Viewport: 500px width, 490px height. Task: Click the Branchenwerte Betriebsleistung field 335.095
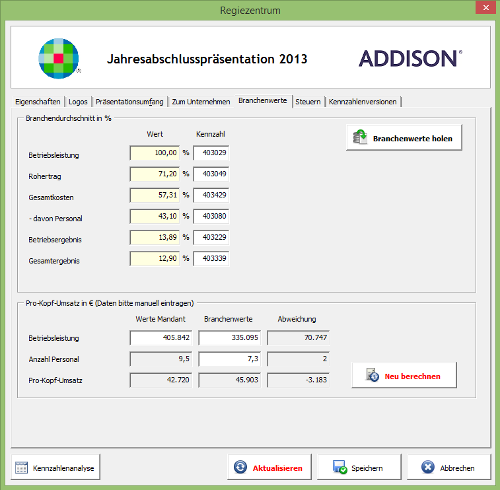tap(230, 338)
